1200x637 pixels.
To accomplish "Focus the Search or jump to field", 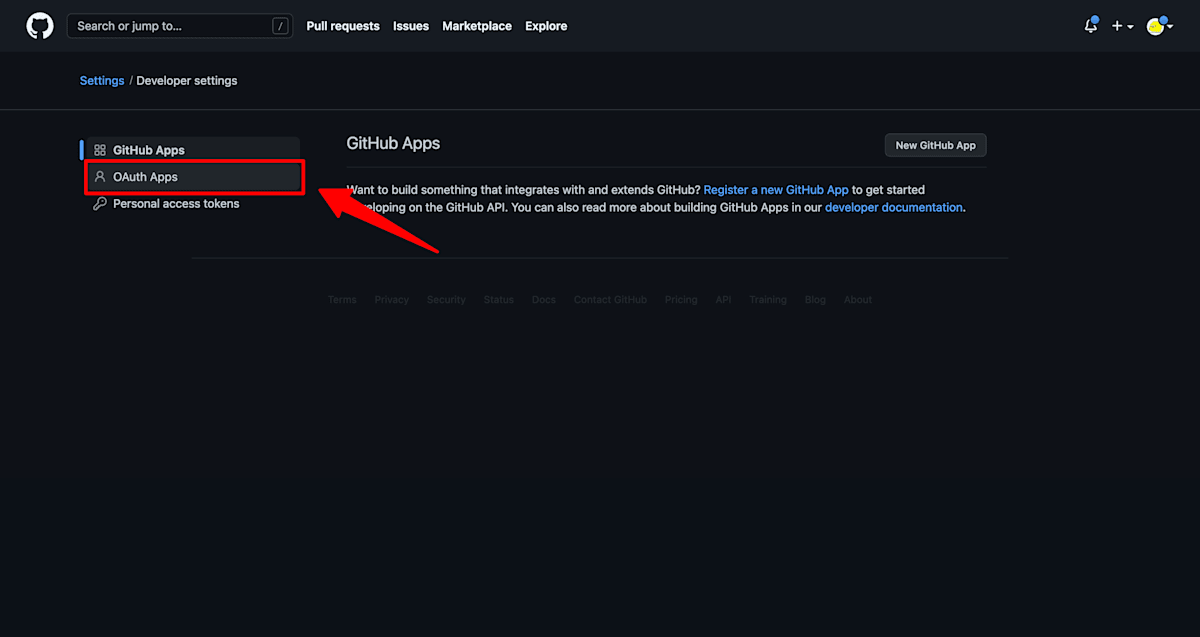I will pos(180,26).
